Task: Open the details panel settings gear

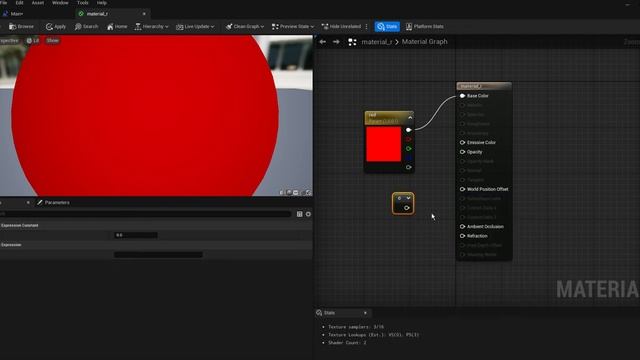Action: (x=308, y=214)
